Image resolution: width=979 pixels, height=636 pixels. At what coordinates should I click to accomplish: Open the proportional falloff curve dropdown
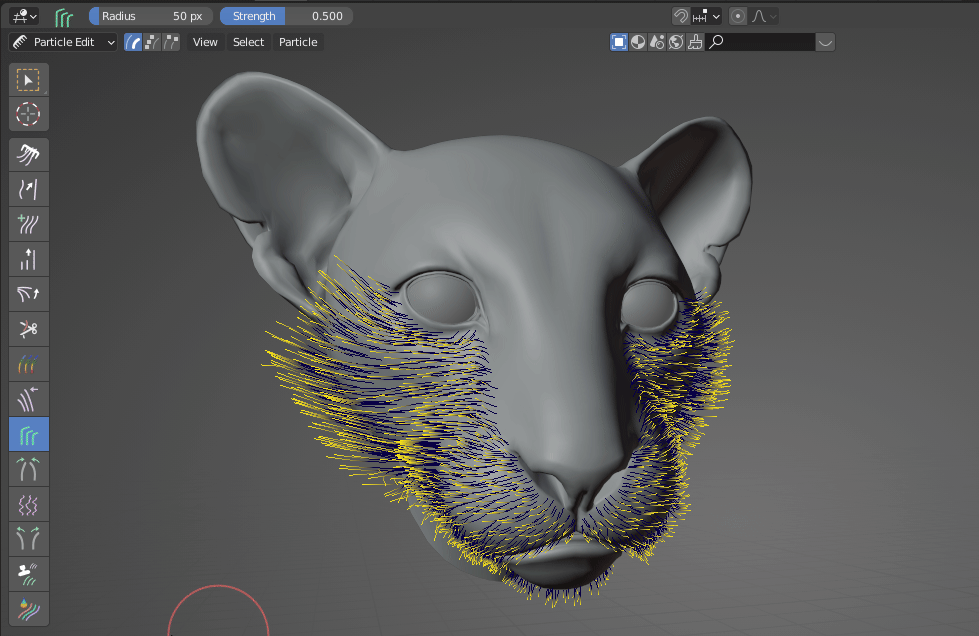[x=764, y=16]
